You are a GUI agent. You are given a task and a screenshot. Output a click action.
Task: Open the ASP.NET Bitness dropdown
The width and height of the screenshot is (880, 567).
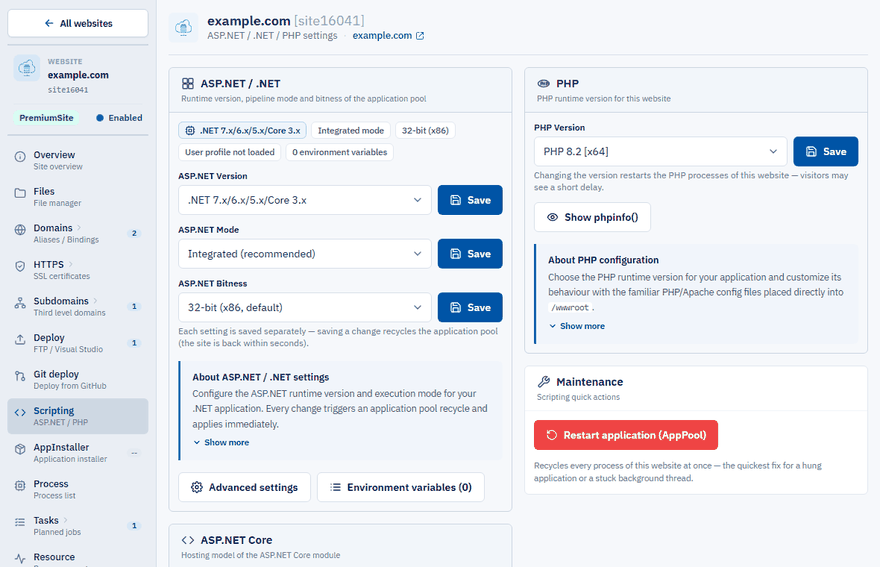(305, 307)
